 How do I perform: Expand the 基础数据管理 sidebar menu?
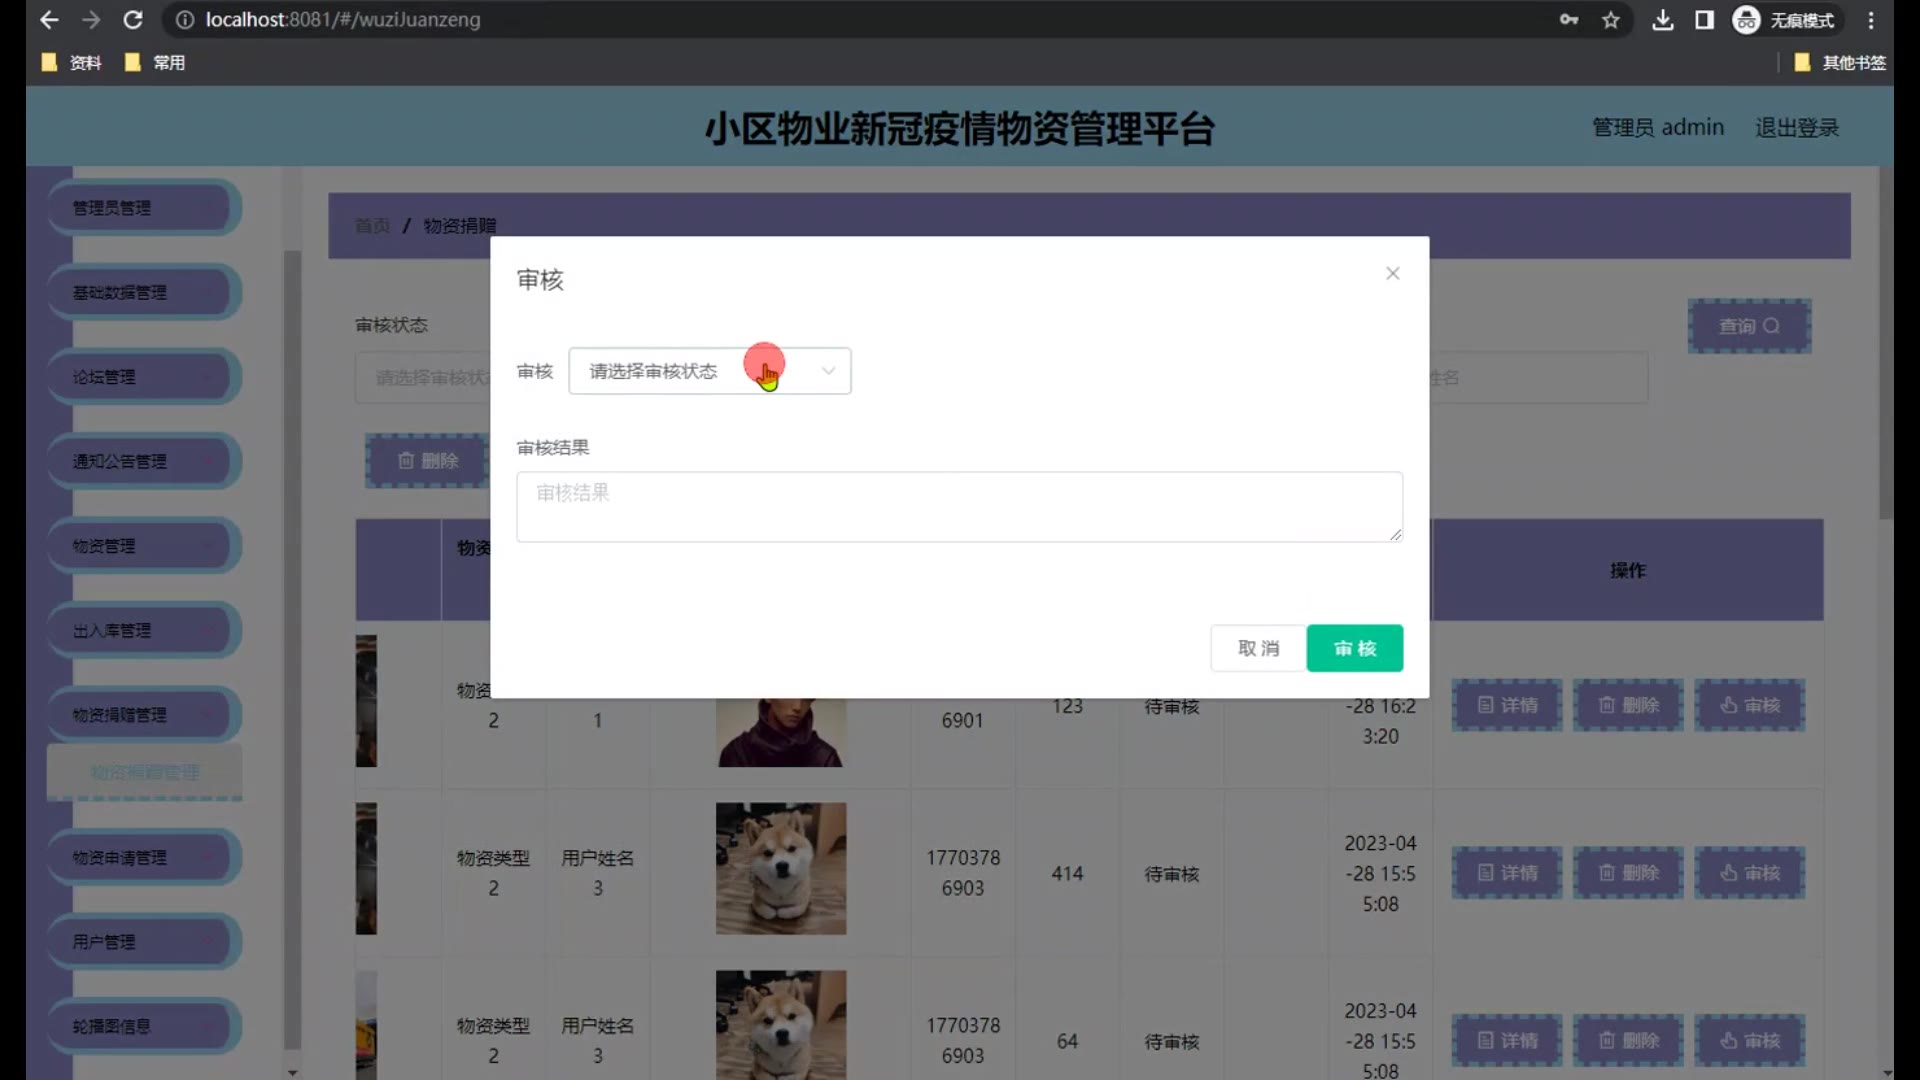click(144, 292)
